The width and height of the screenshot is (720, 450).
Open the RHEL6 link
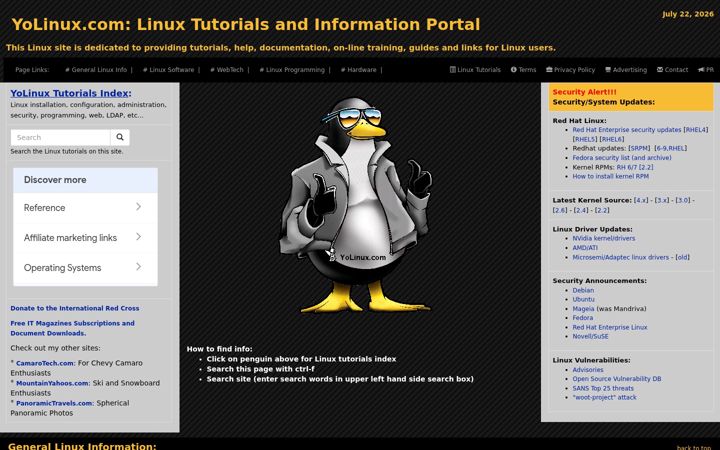(612, 139)
